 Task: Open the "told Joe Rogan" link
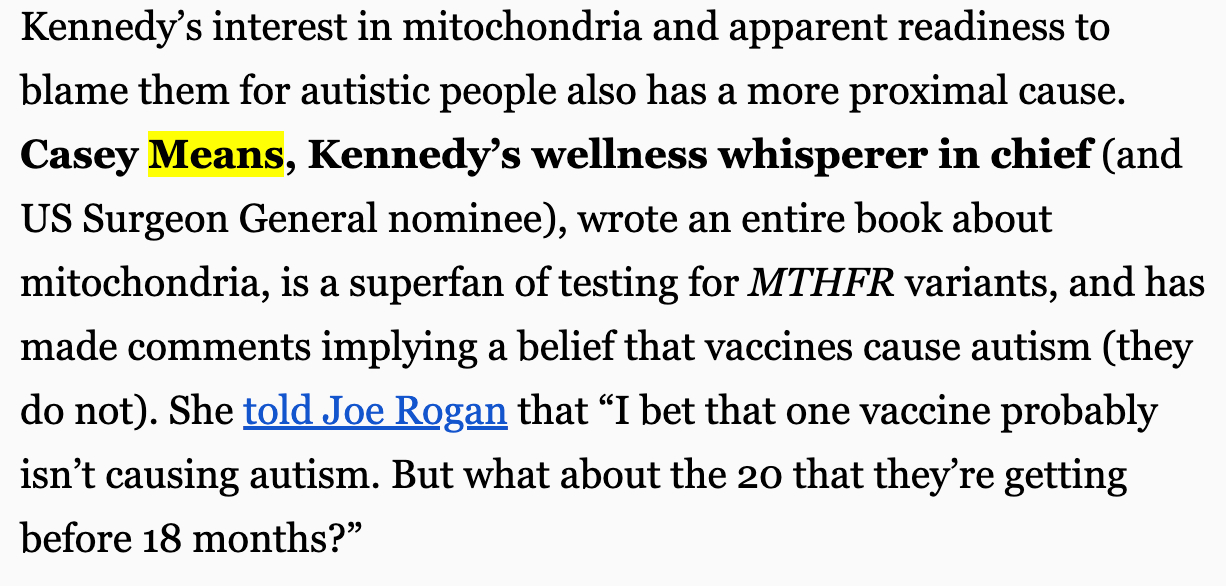coord(375,412)
